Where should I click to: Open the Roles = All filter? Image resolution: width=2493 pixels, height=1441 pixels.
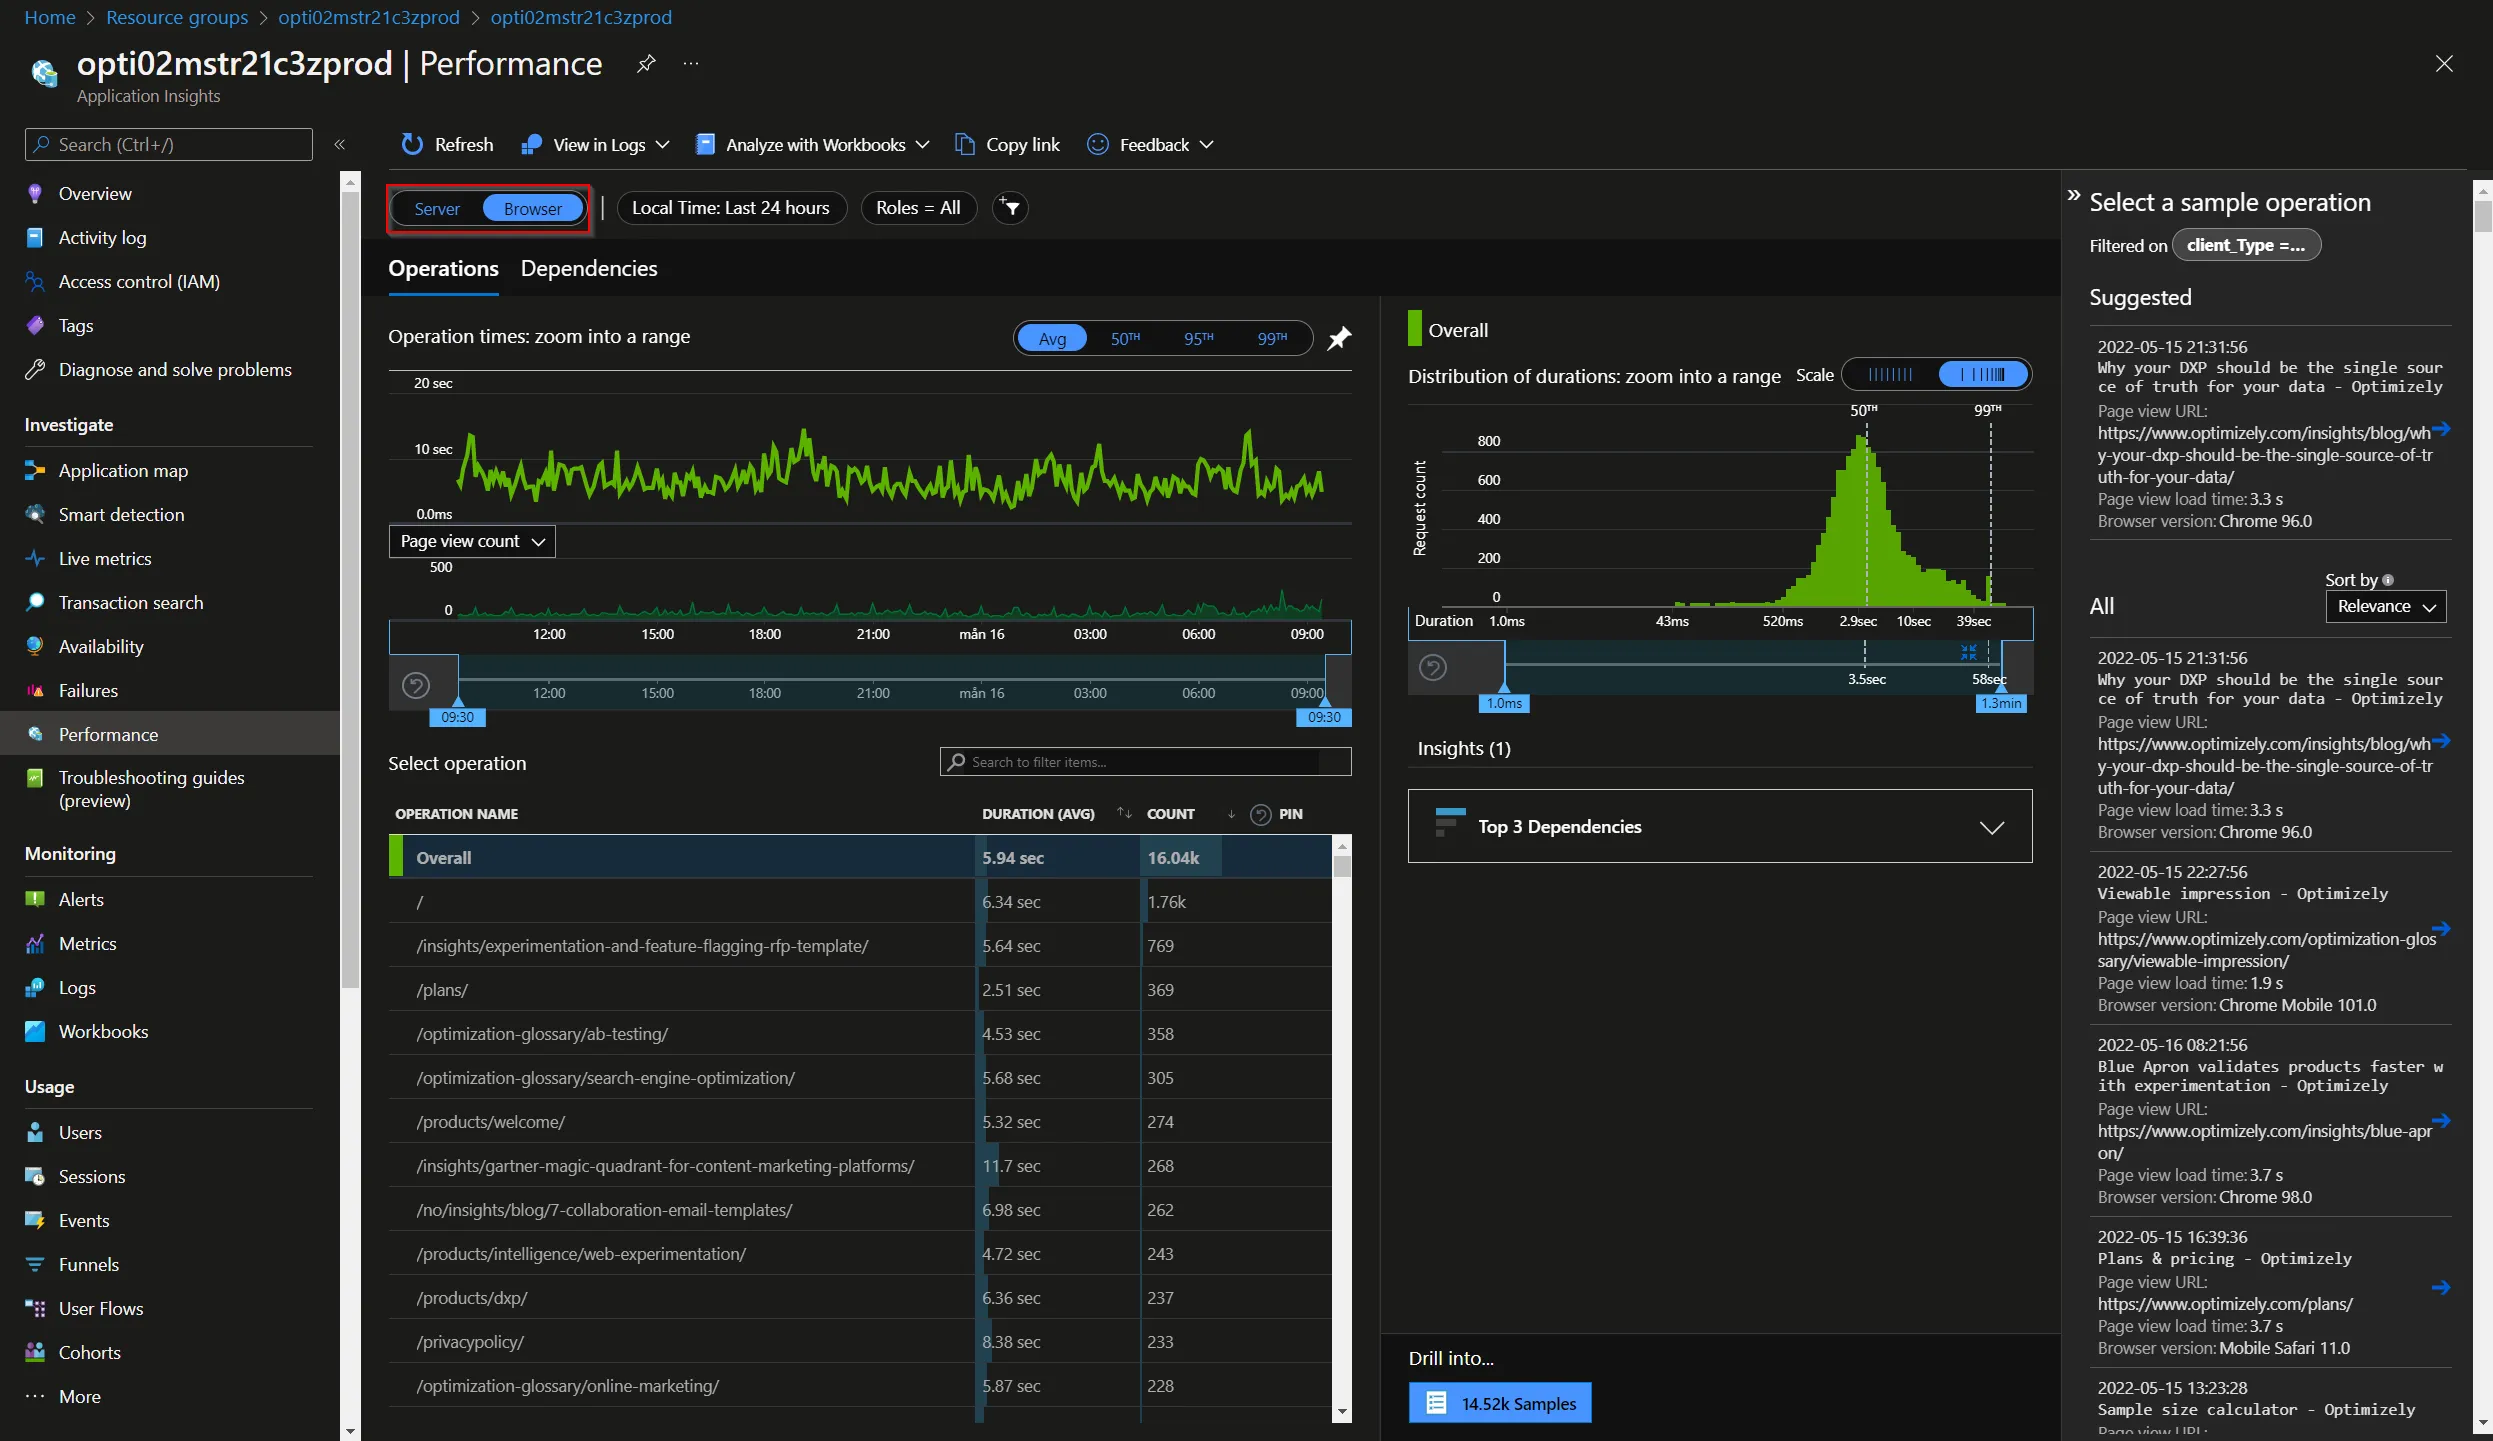coord(918,207)
